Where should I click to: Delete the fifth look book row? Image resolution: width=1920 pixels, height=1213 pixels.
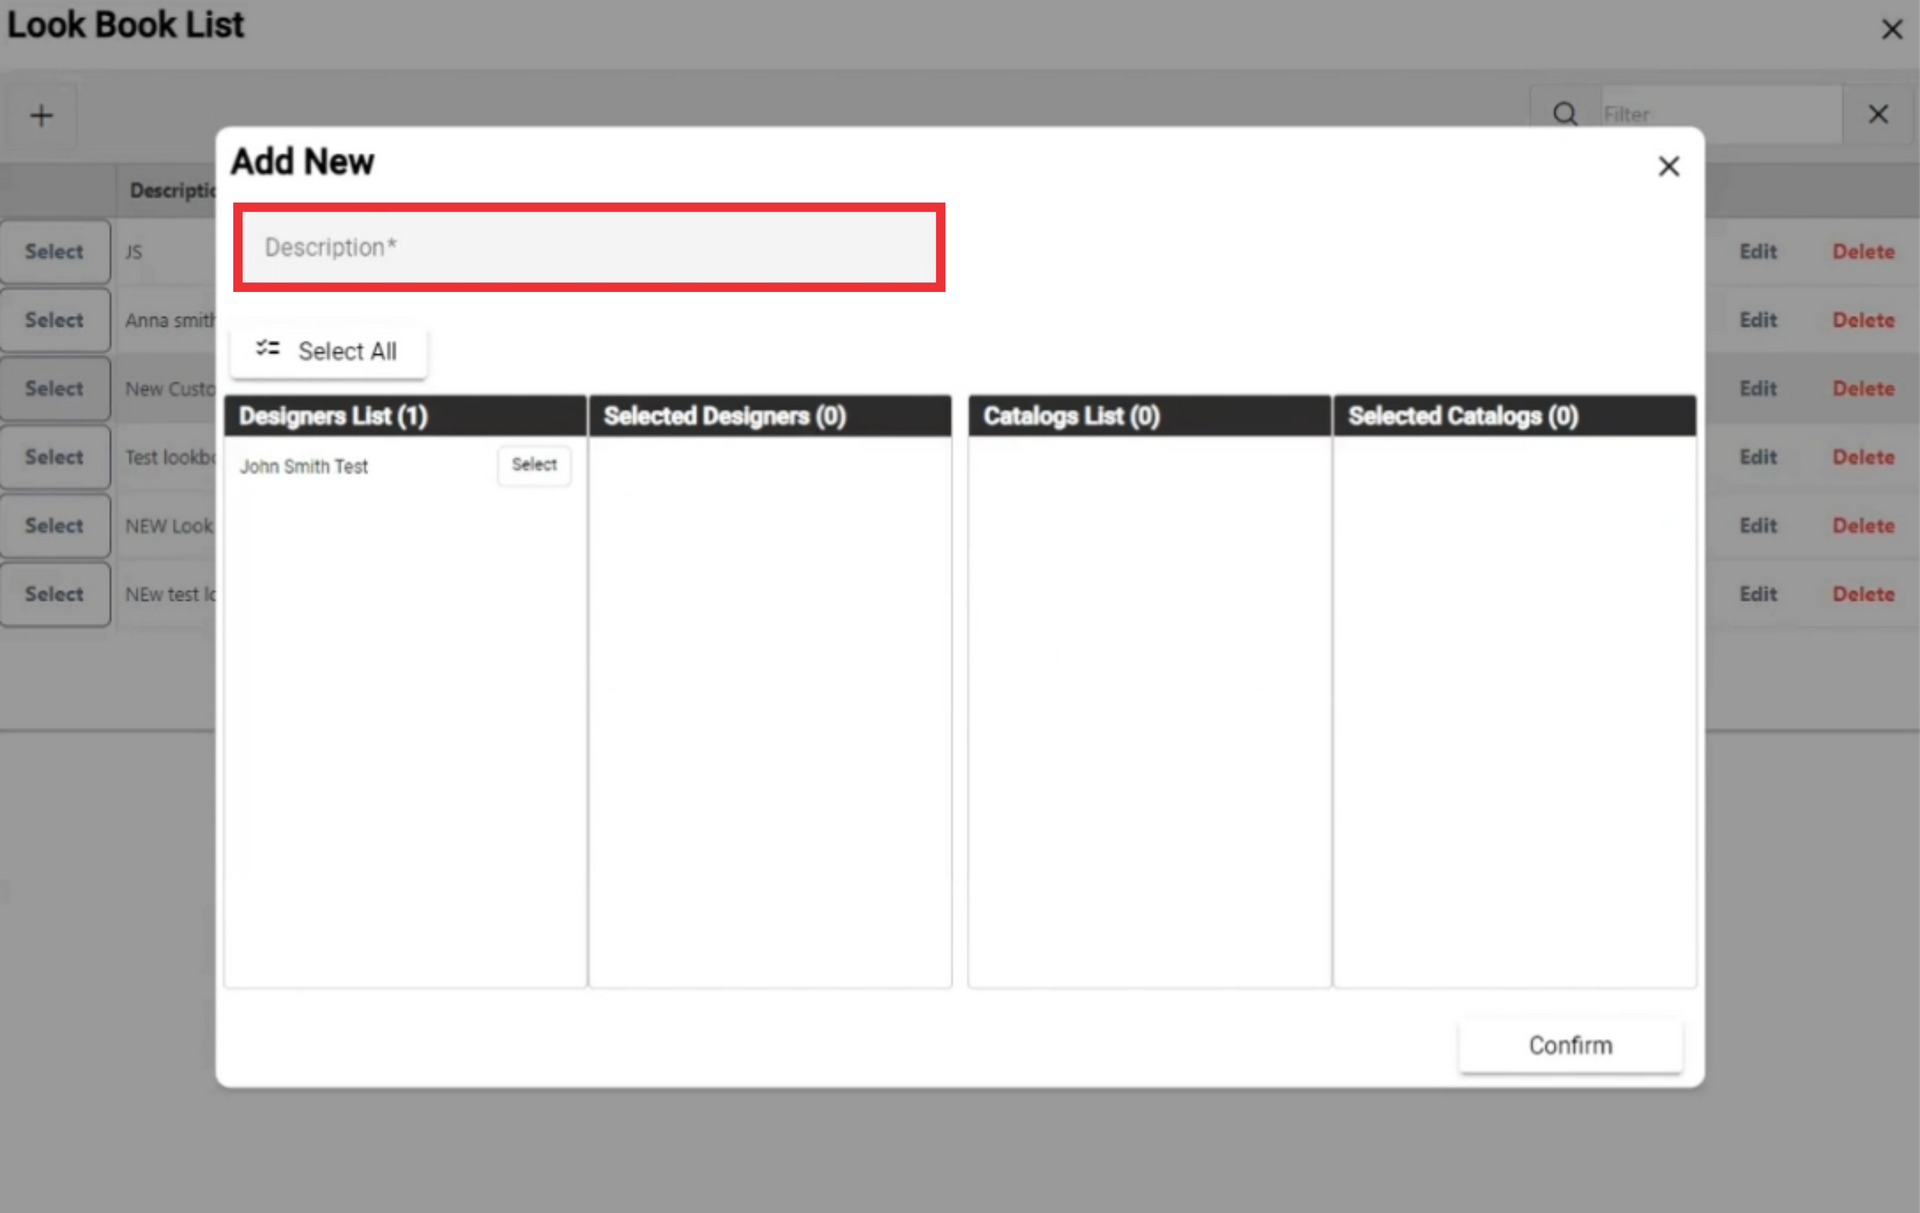click(1863, 526)
